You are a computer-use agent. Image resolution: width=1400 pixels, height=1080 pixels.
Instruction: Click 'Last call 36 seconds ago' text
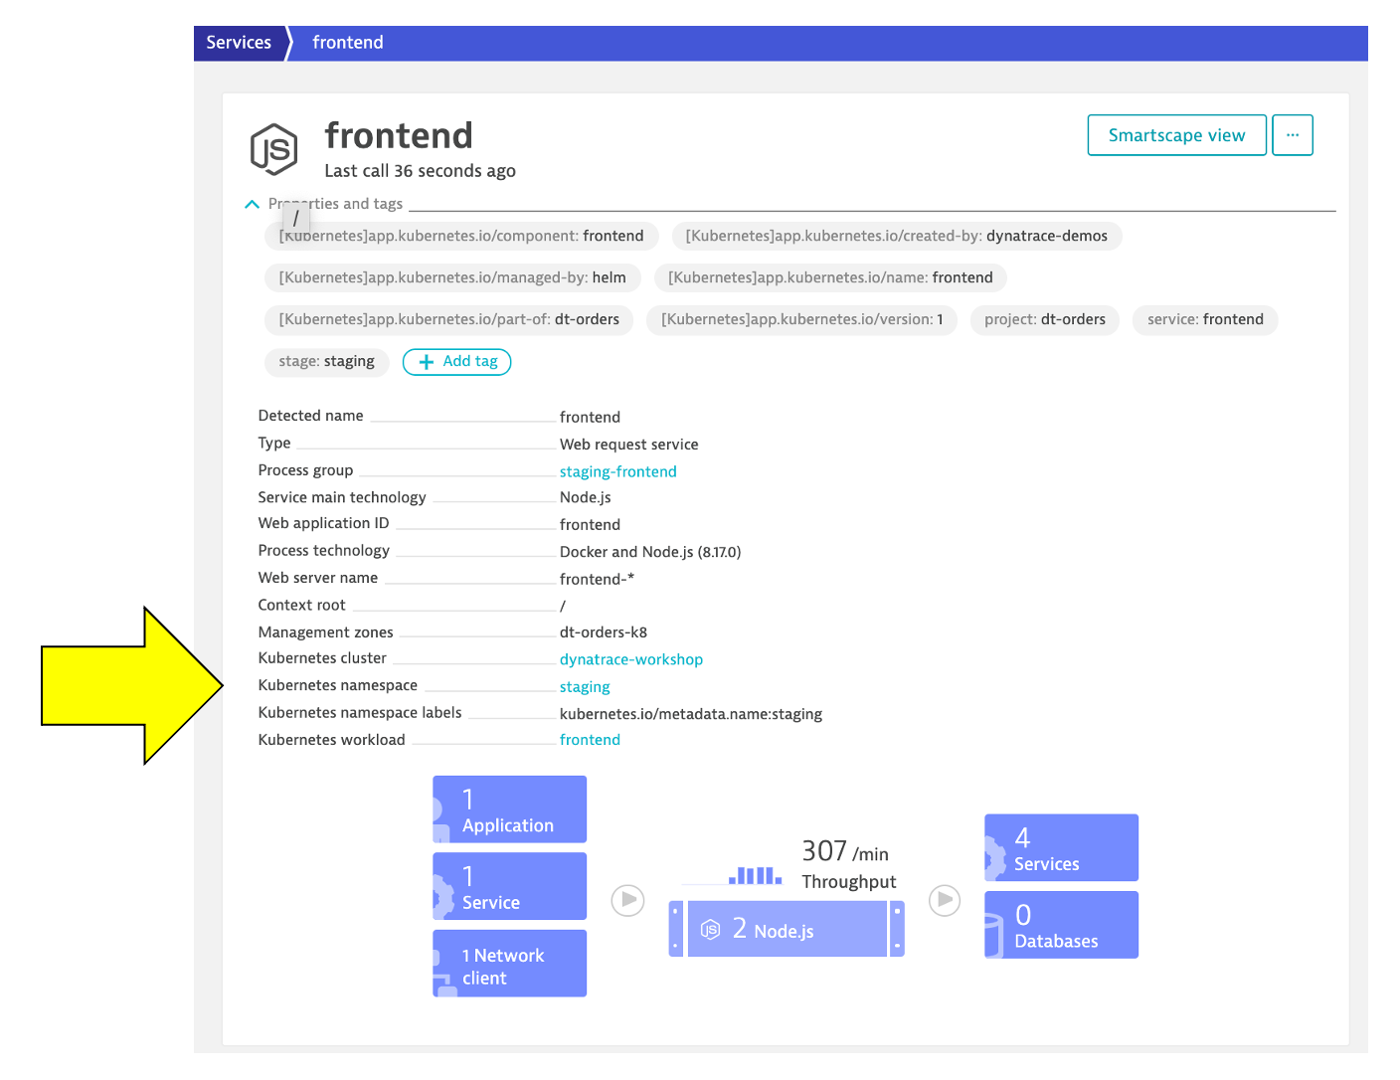pos(420,171)
